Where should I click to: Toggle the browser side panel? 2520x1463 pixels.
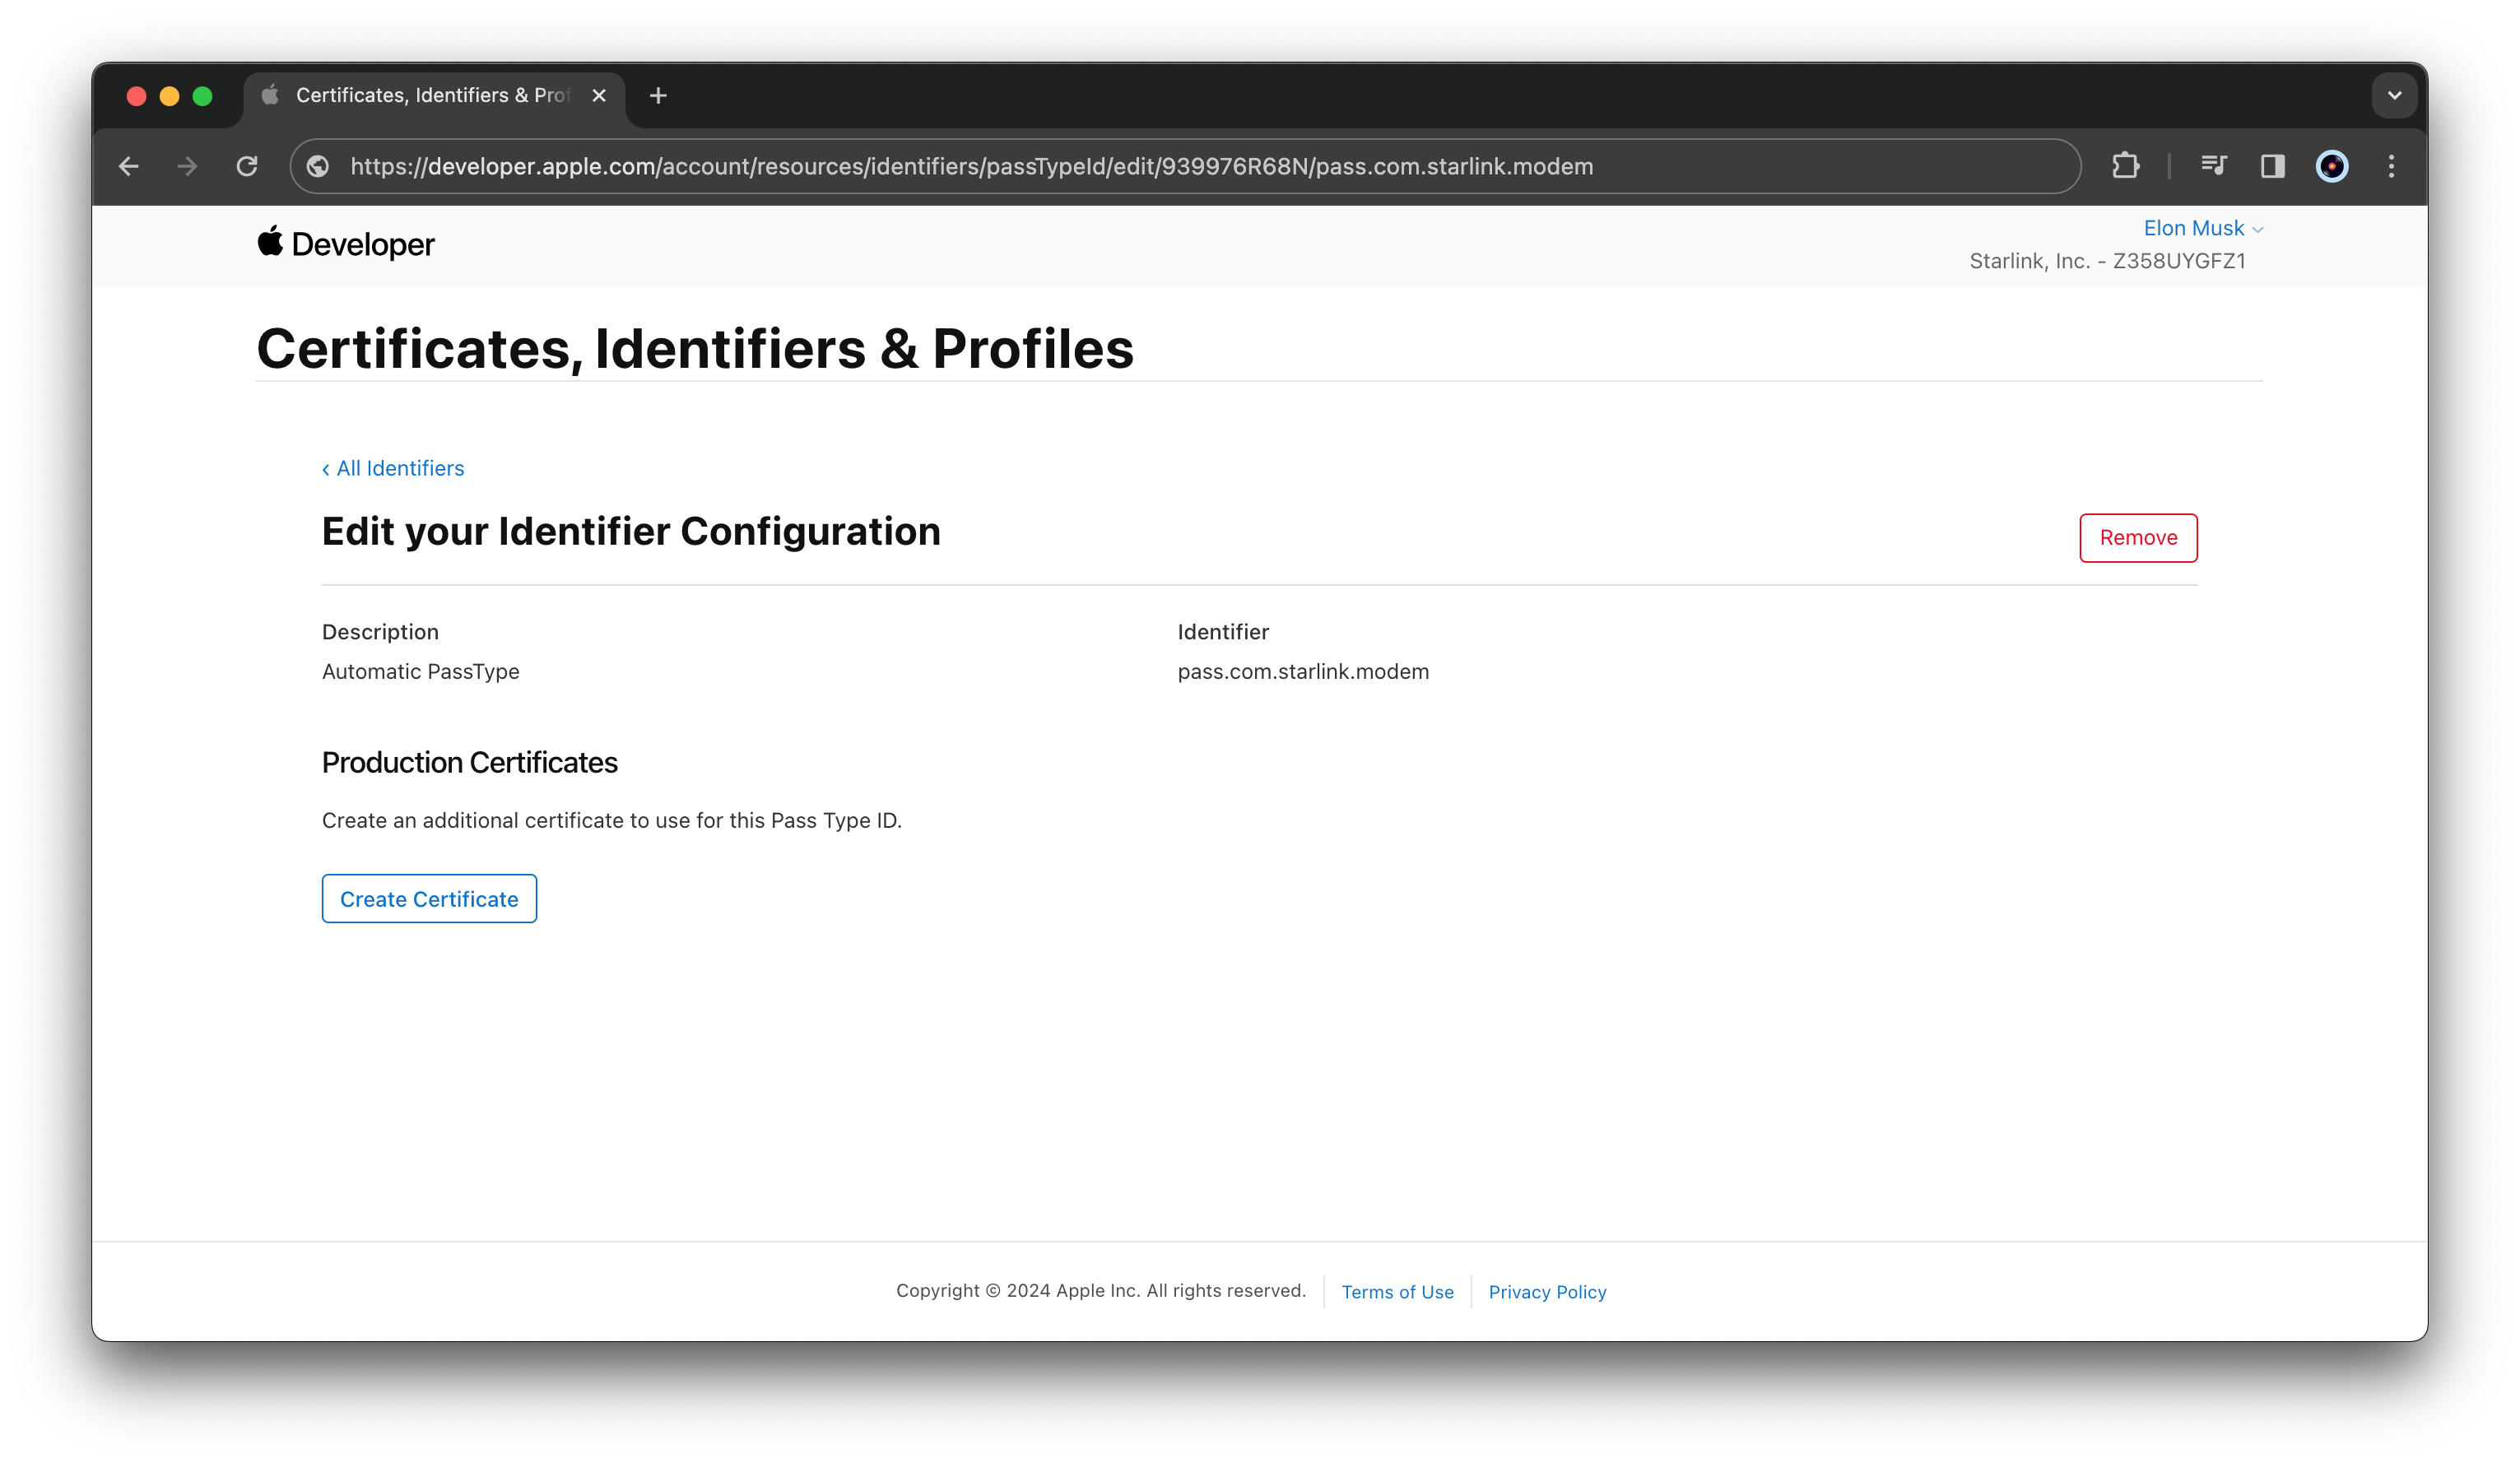[2272, 166]
